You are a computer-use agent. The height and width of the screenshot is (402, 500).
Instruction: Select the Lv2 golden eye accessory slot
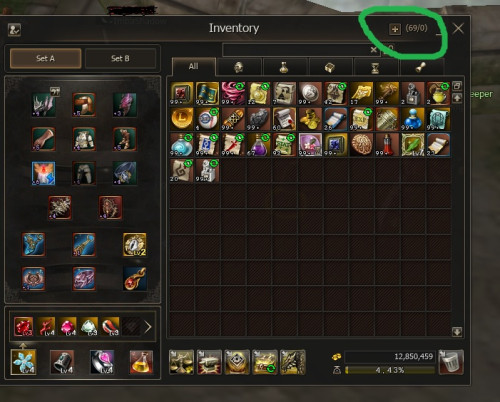point(135,245)
